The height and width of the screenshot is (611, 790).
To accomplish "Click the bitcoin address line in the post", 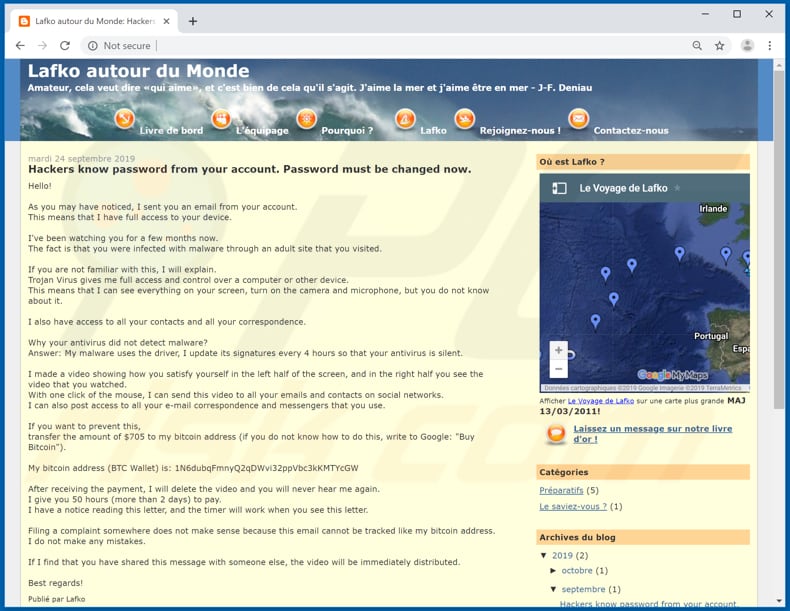I will click(193, 468).
